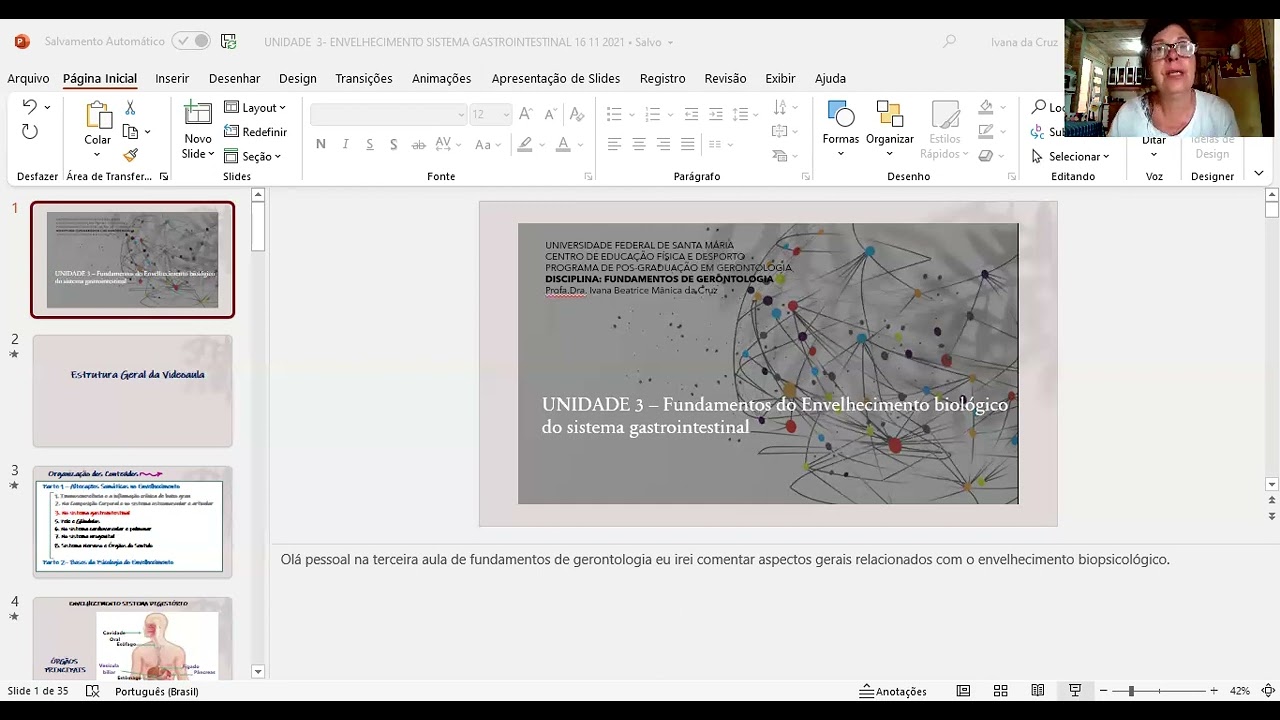Screen dimensions: 1280x720
Task: Click the fit slide to window icon
Action: (1268, 691)
